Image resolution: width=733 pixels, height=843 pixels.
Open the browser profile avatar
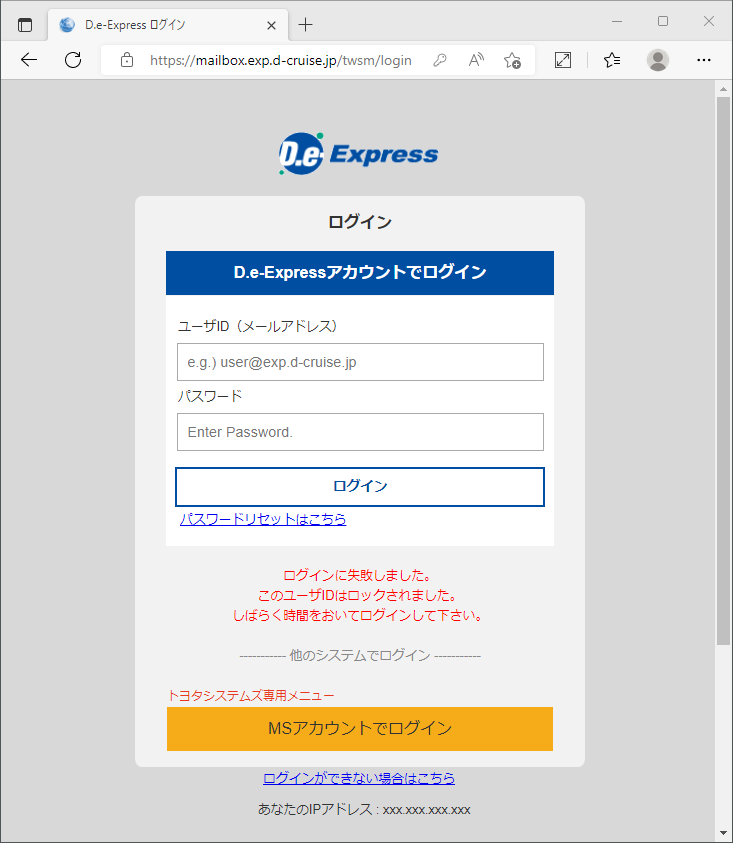click(658, 60)
